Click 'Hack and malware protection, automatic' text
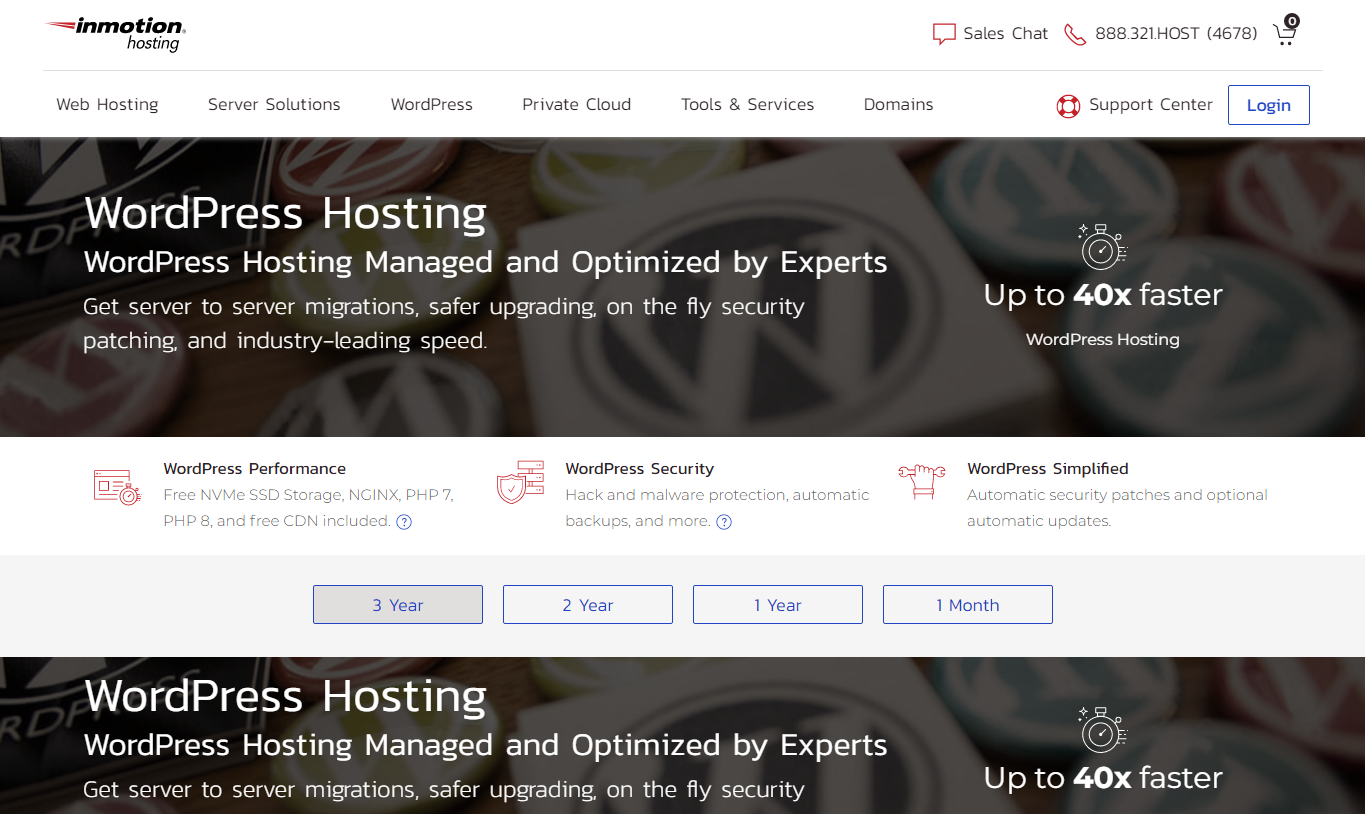Screen dimensions: 1365x814 717,495
